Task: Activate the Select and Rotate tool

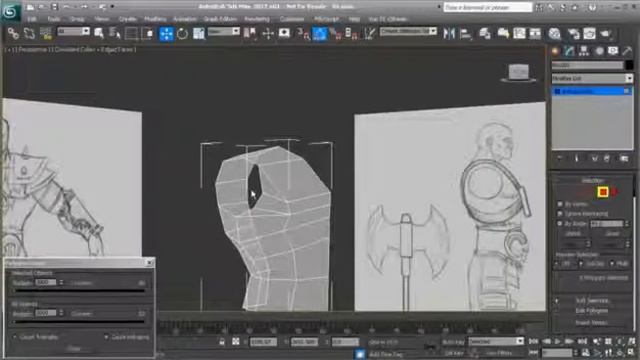Action: point(182,33)
